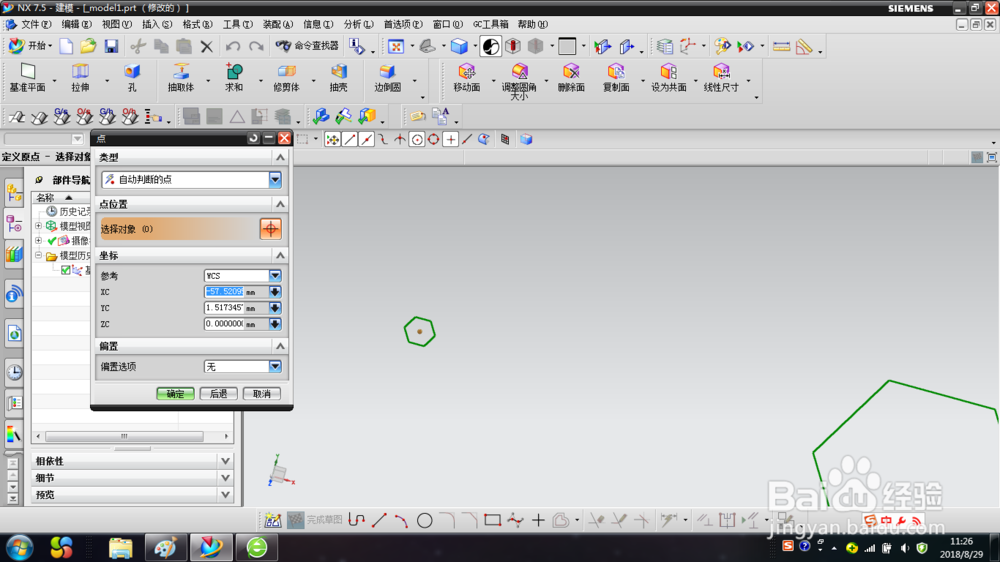Open the Extract Body (抽取体) tool
The width and height of the screenshot is (1000, 562).
[181, 78]
